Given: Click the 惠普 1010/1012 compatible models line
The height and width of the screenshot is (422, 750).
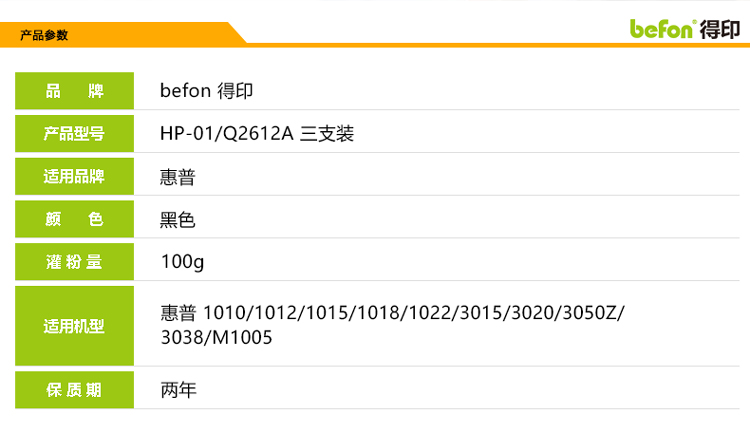Looking at the screenshot, I should pos(392,313).
